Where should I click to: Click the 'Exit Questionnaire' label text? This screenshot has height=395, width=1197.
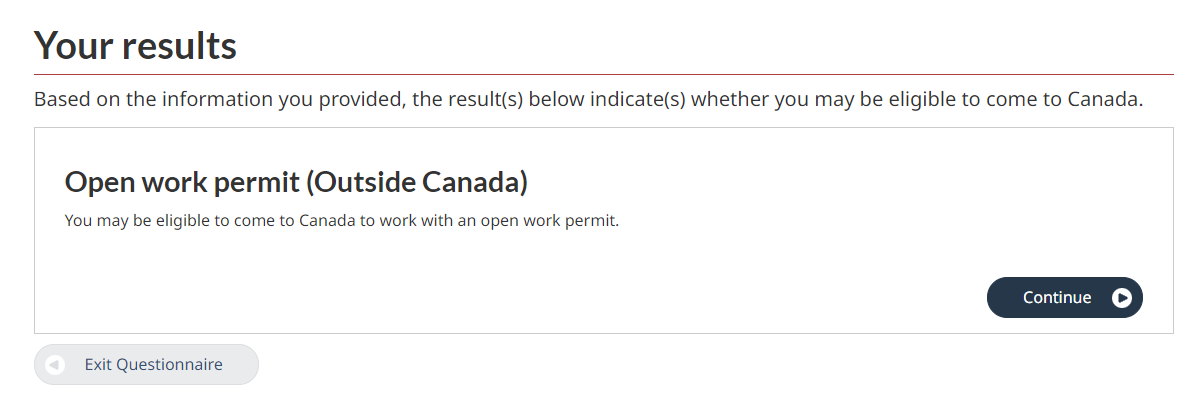point(153,364)
